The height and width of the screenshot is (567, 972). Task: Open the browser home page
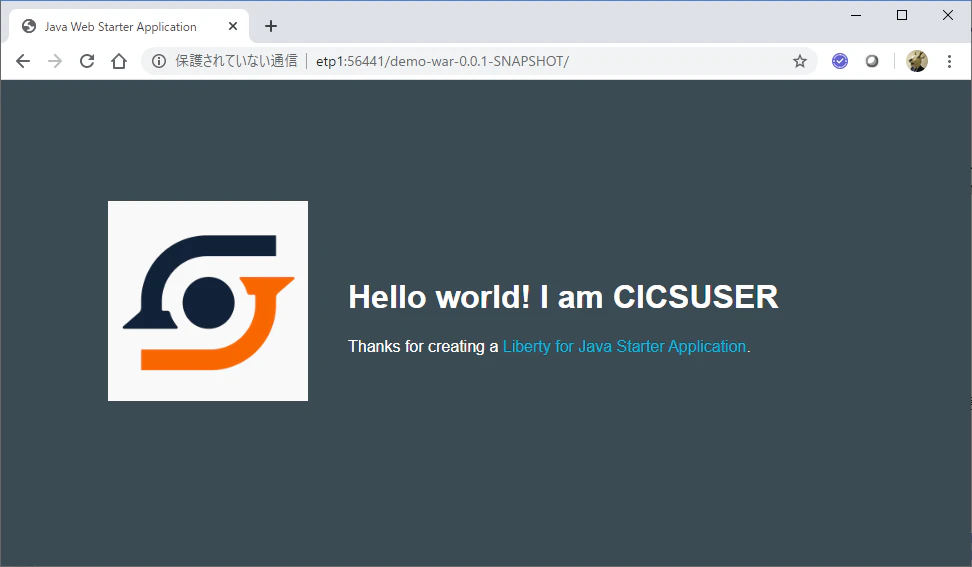(119, 61)
